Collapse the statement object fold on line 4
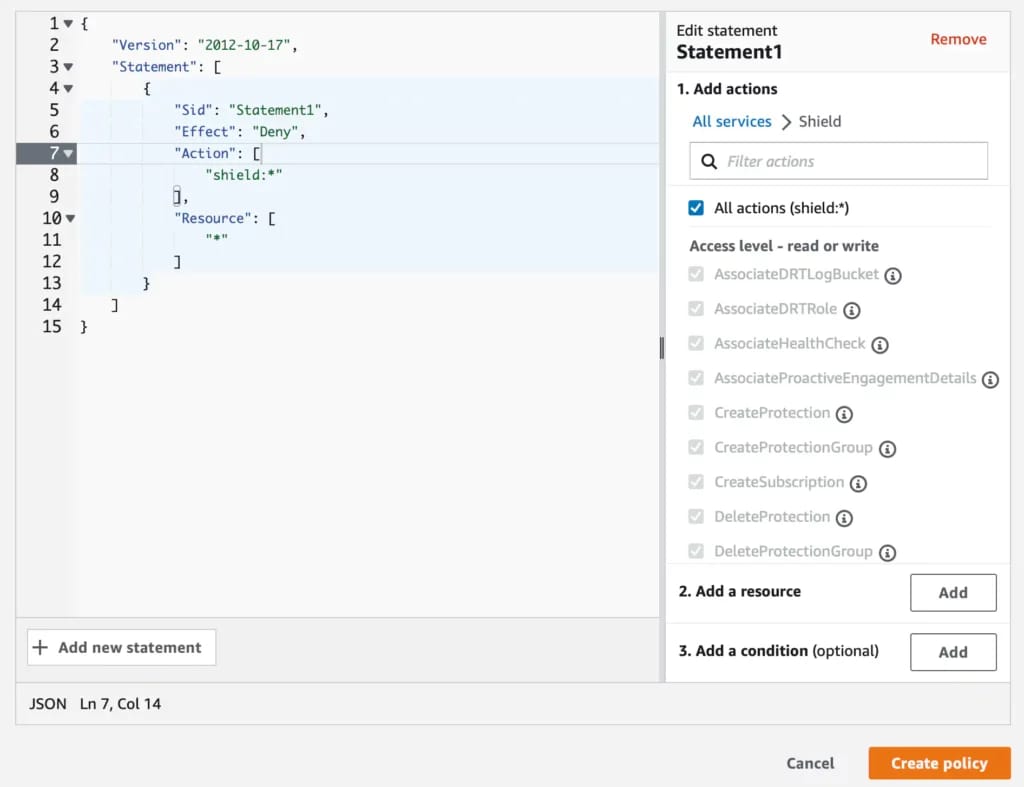1024x787 pixels. tap(68, 88)
